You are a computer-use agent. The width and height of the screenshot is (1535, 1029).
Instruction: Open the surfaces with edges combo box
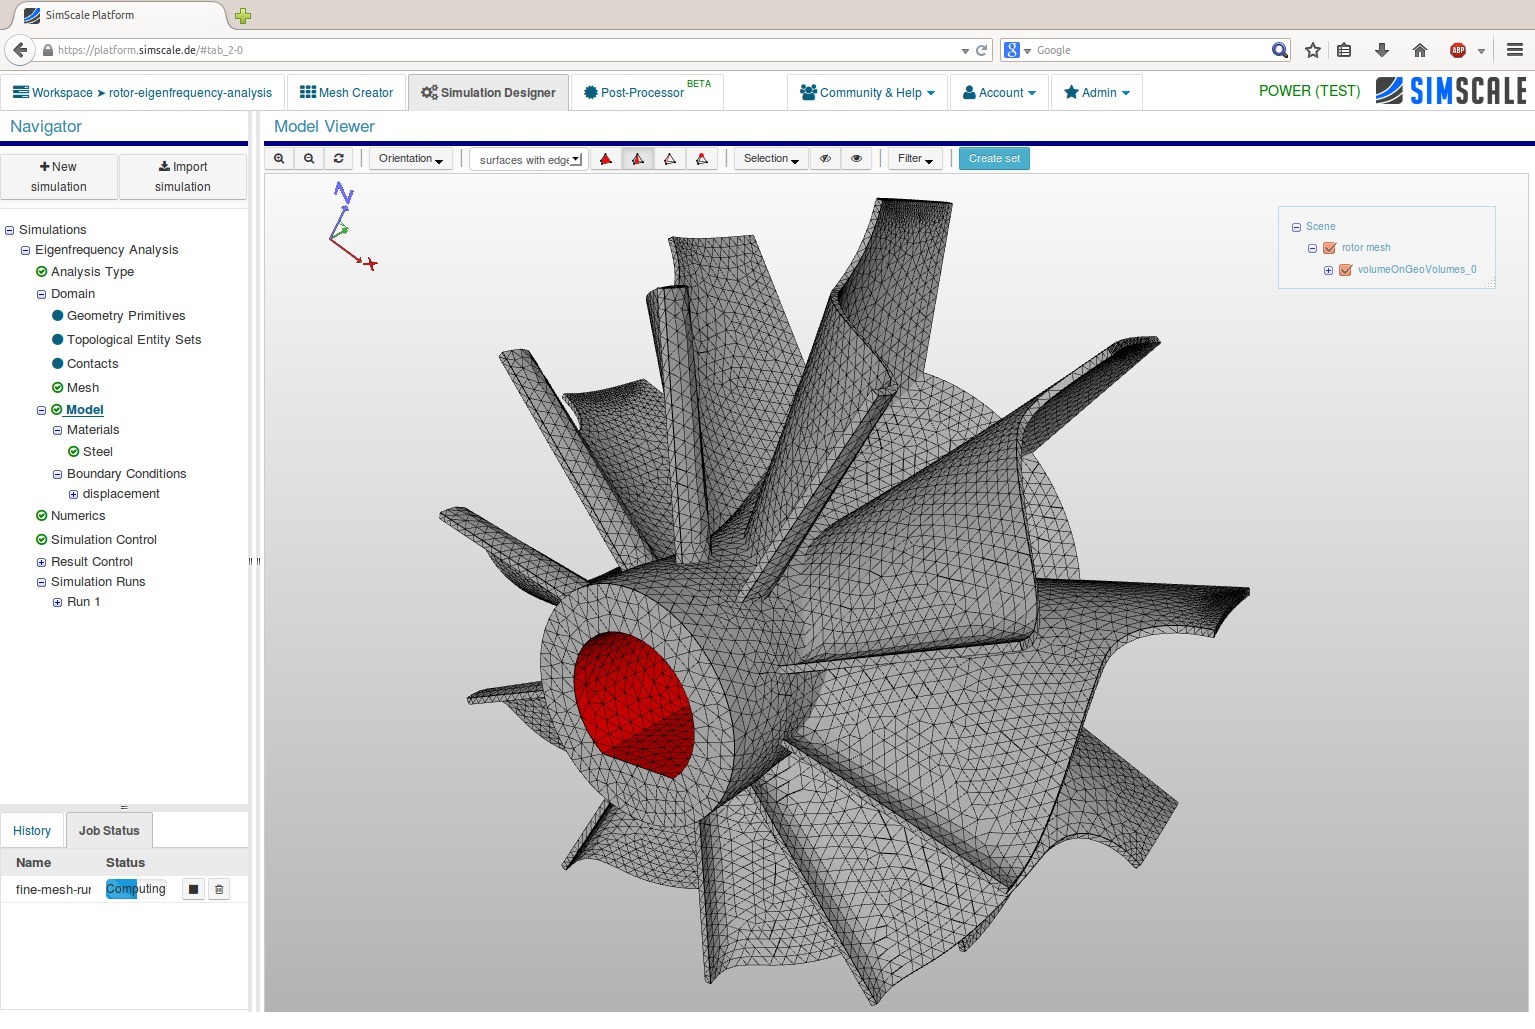[x=528, y=160]
